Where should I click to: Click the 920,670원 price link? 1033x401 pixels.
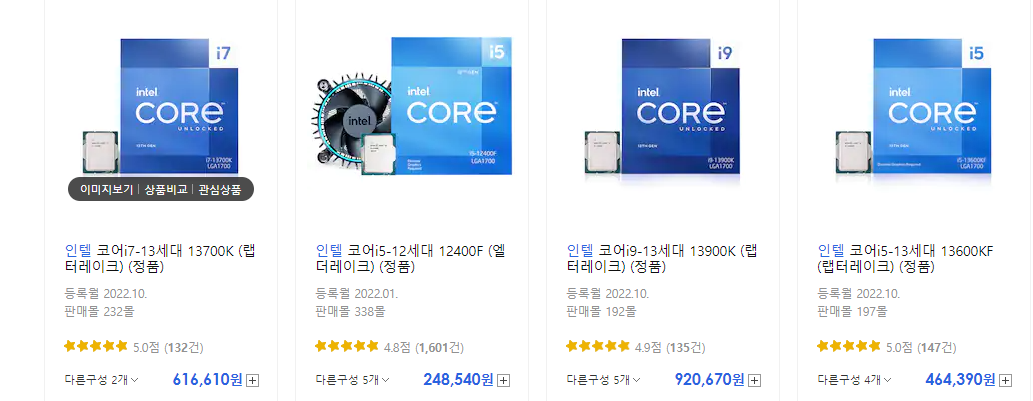click(x=710, y=379)
